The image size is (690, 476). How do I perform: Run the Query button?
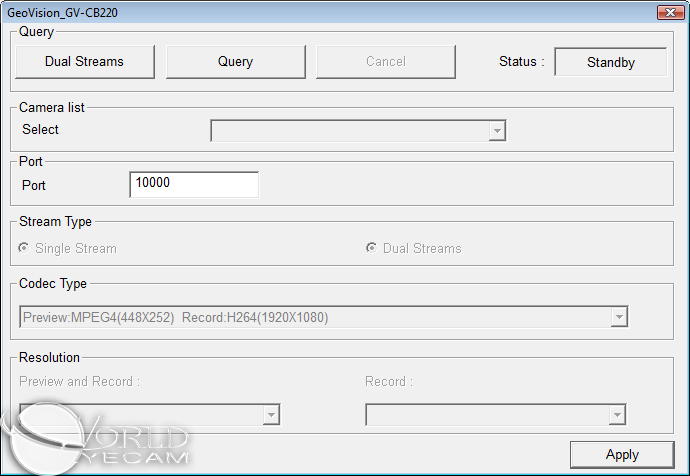pos(235,62)
